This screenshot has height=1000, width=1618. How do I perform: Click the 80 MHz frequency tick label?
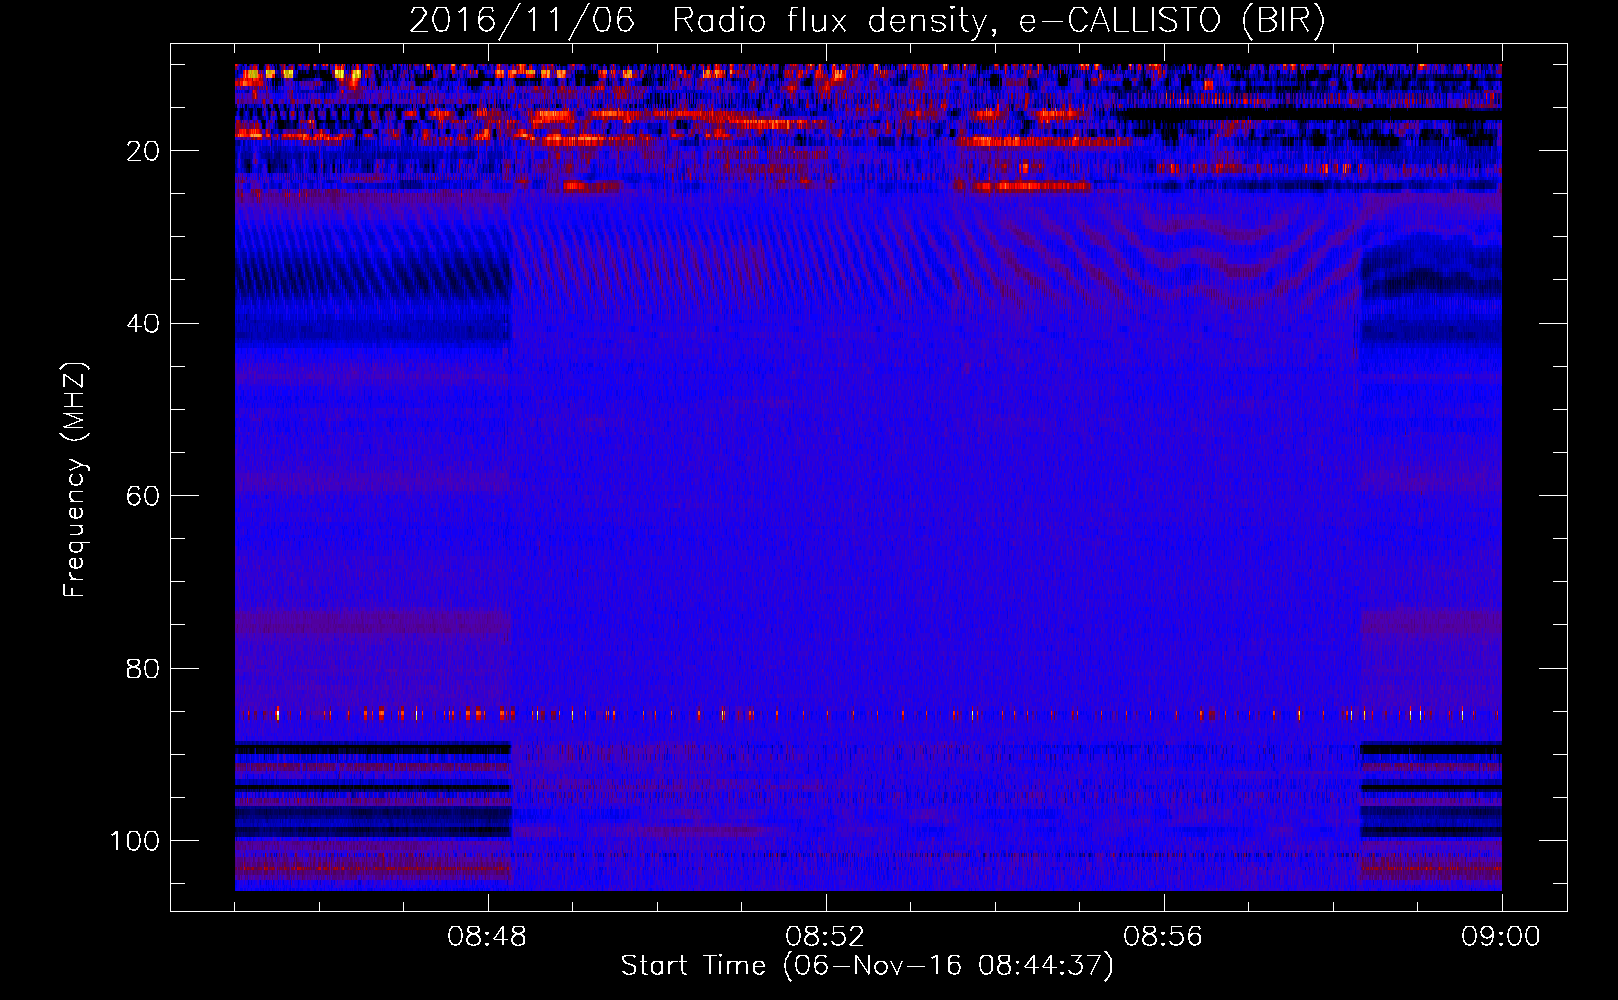click(x=144, y=669)
